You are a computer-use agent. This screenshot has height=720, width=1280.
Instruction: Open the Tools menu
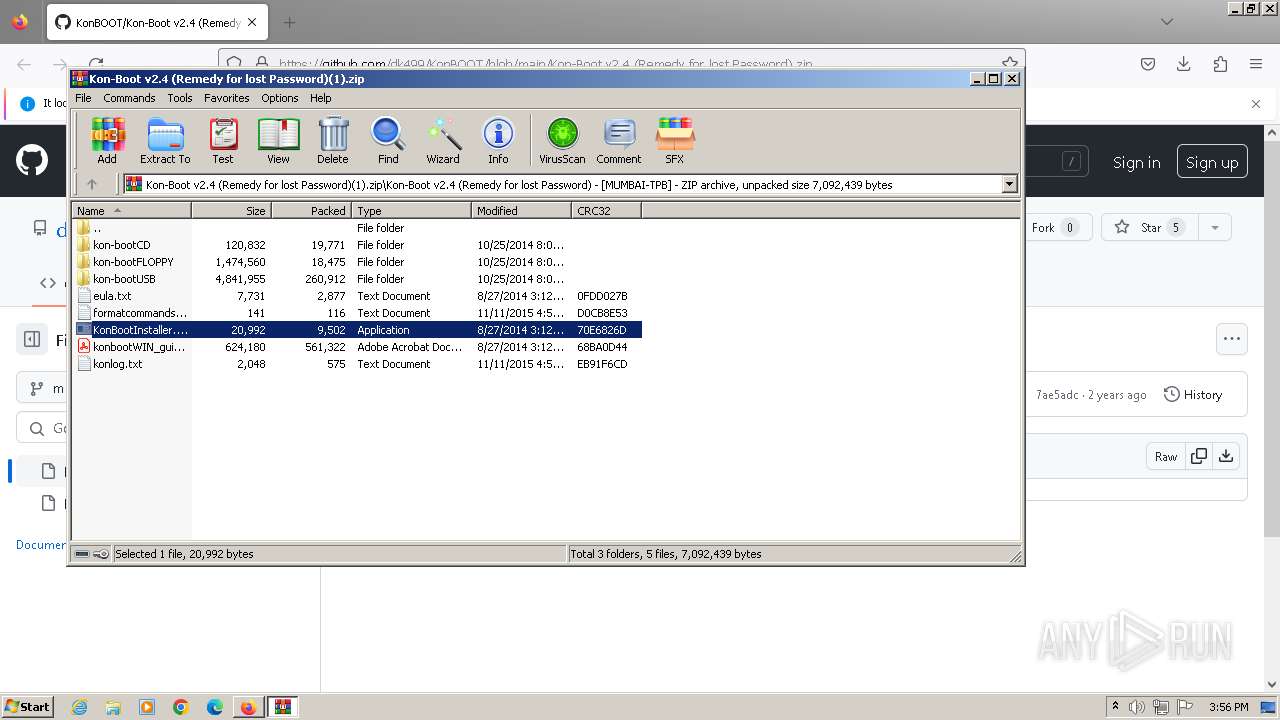click(x=180, y=98)
